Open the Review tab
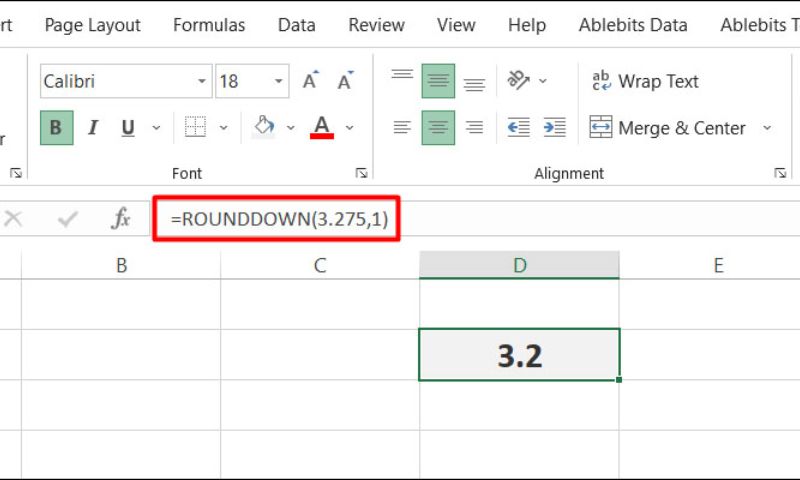 tap(377, 25)
